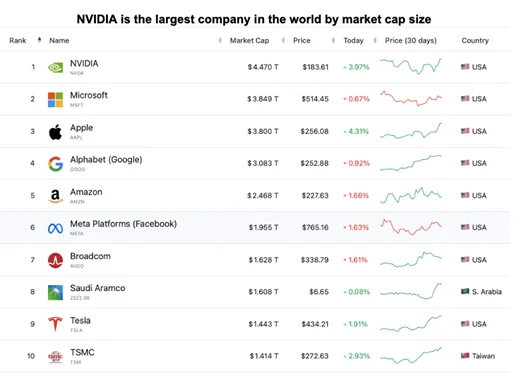Click the Tesla T logo
The width and height of the screenshot is (522, 378).
pos(55,324)
